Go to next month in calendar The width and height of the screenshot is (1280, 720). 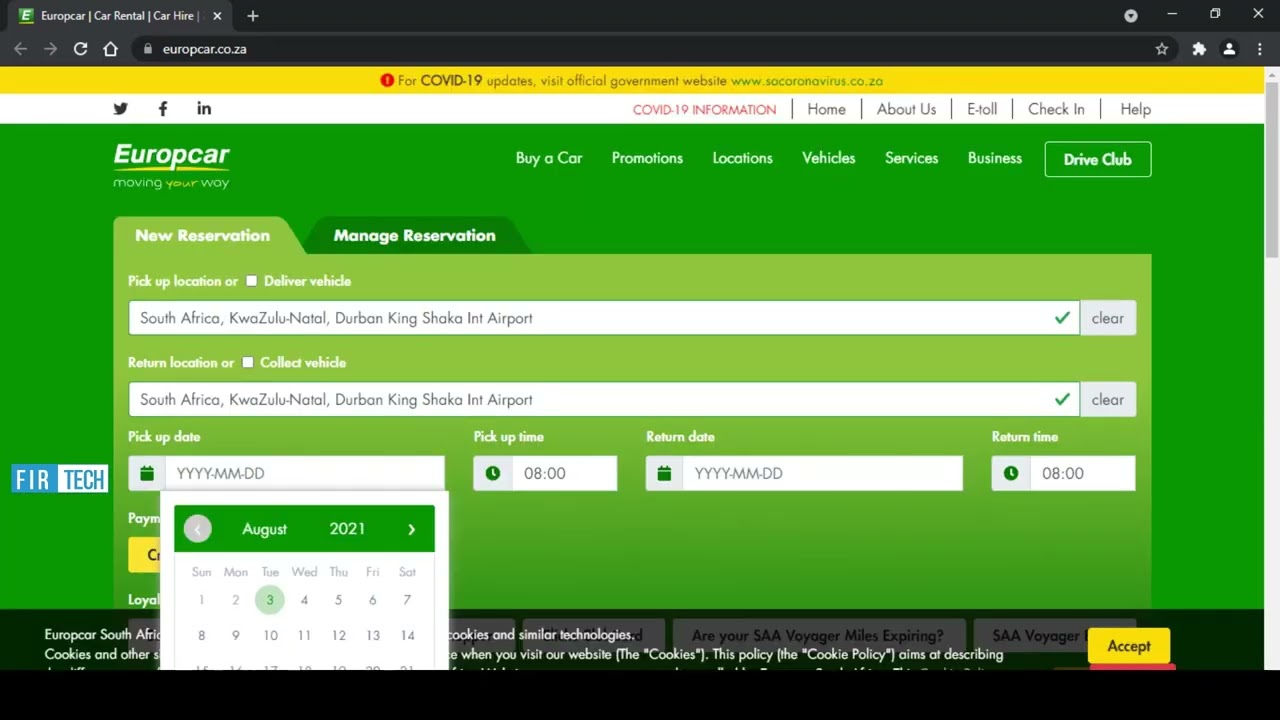(x=411, y=529)
